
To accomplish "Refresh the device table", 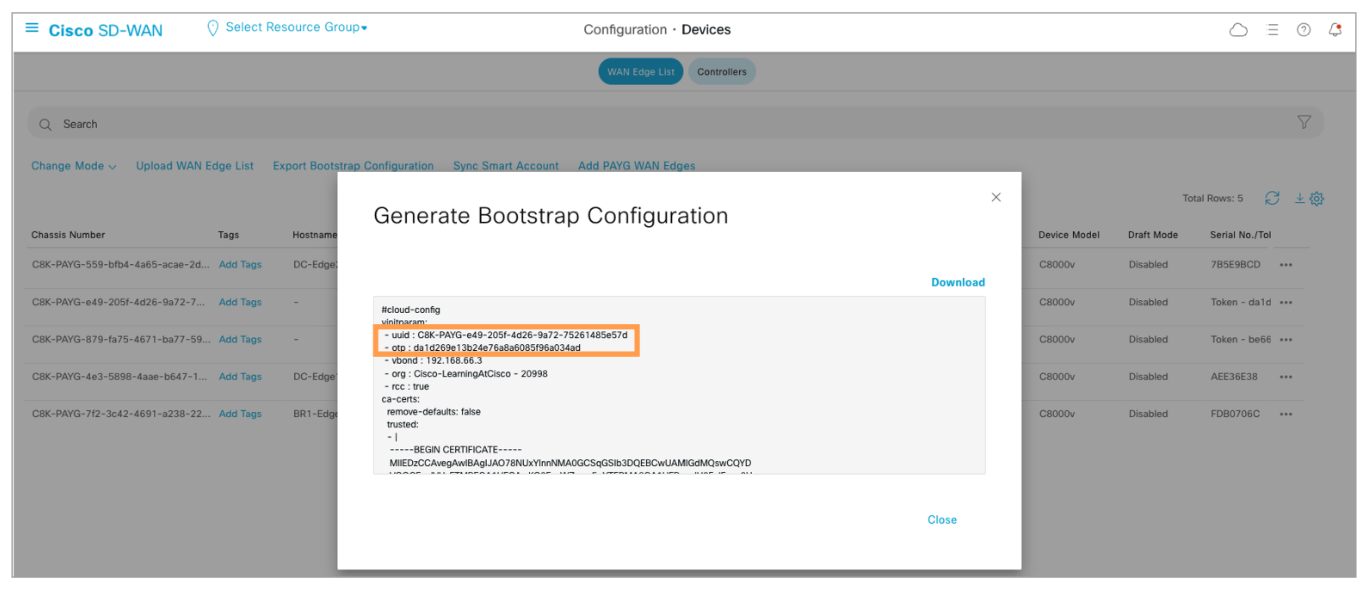I will pos(1272,198).
